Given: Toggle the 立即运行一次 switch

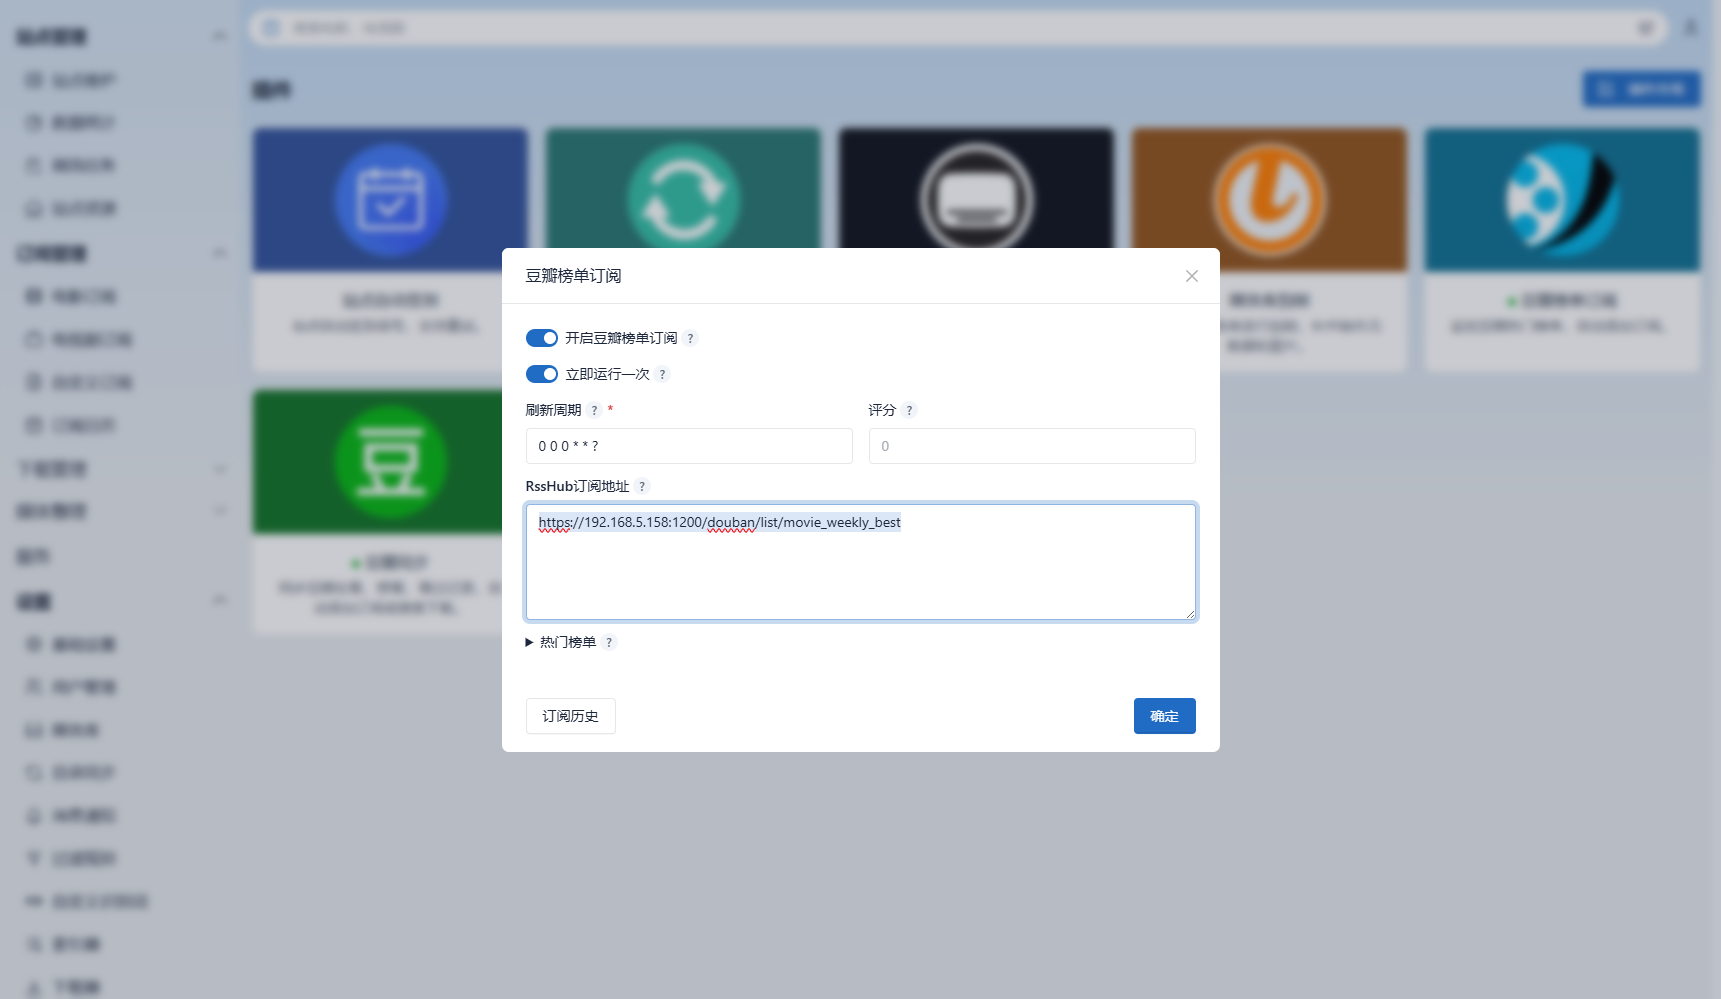Looking at the screenshot, I should [542, 374].
